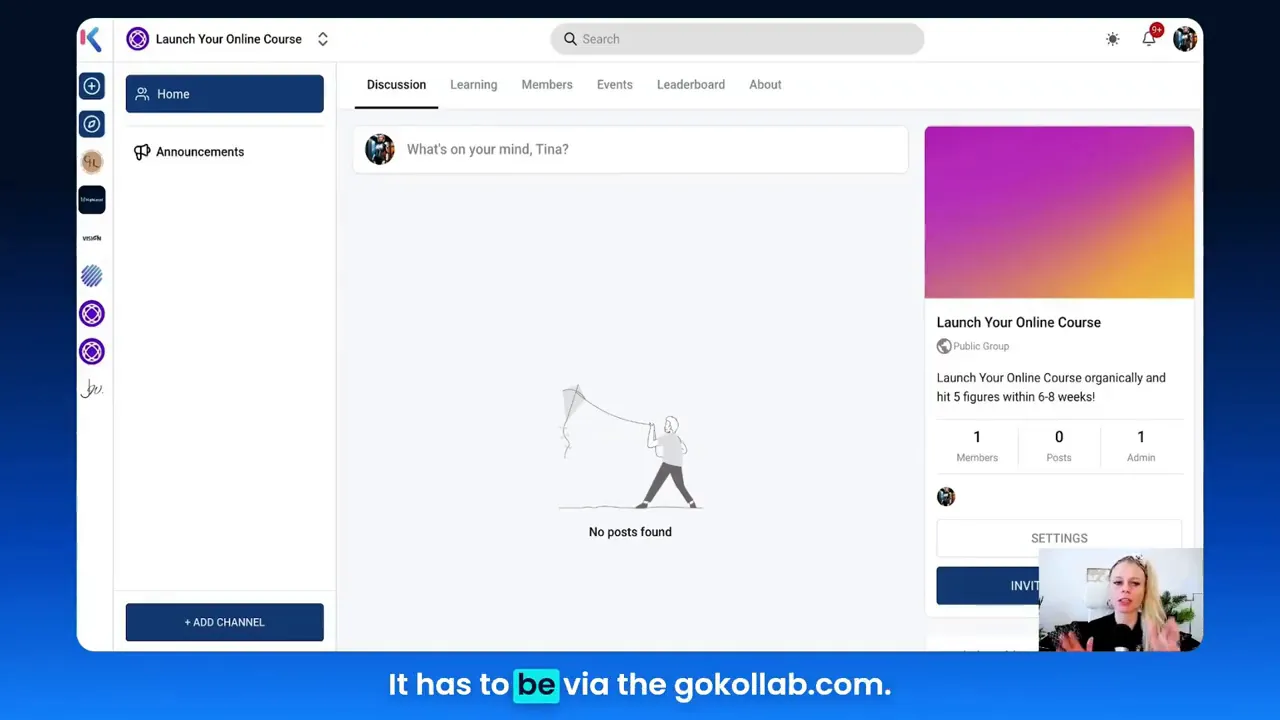
Task: Switch to the About tab
Action: 765,85
